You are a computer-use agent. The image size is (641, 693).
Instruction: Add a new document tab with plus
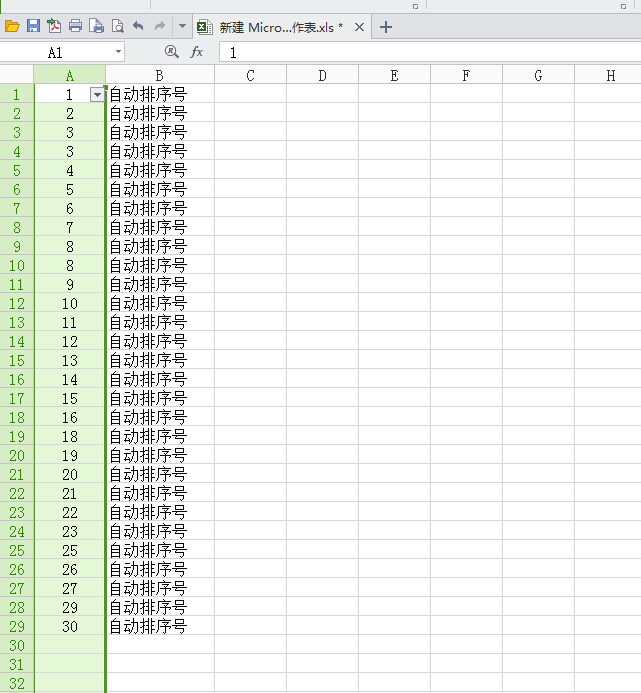tap(385, 27)
